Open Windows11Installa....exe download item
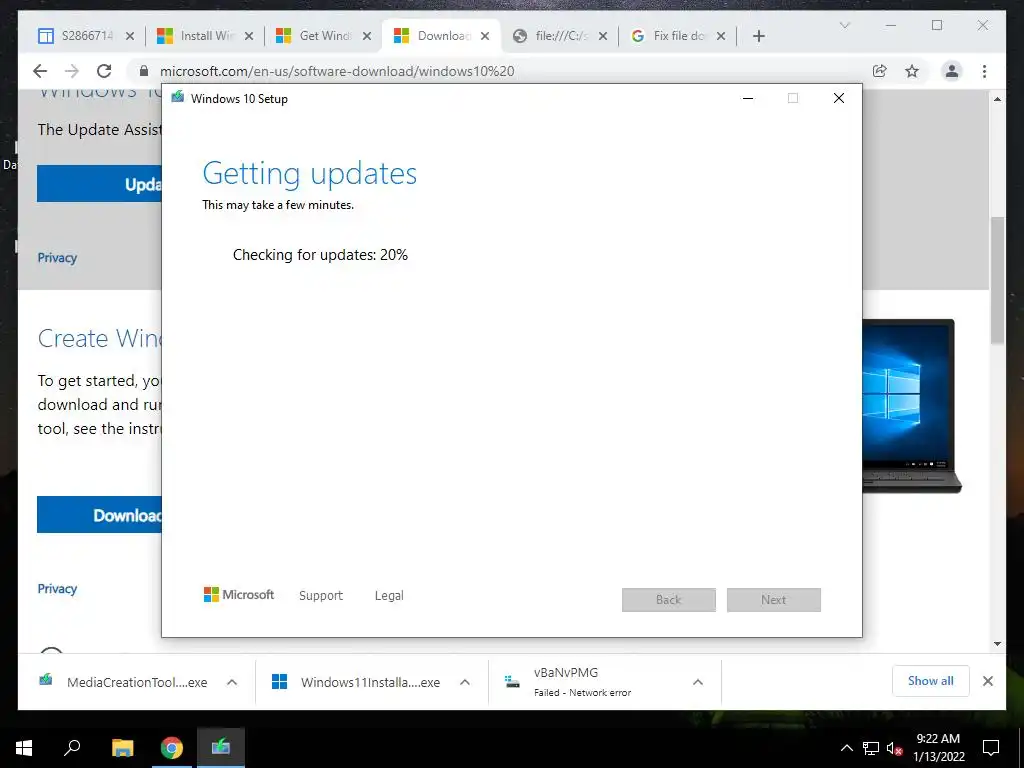The width and height of the screenshot is (1024, 768). point(357,682)
